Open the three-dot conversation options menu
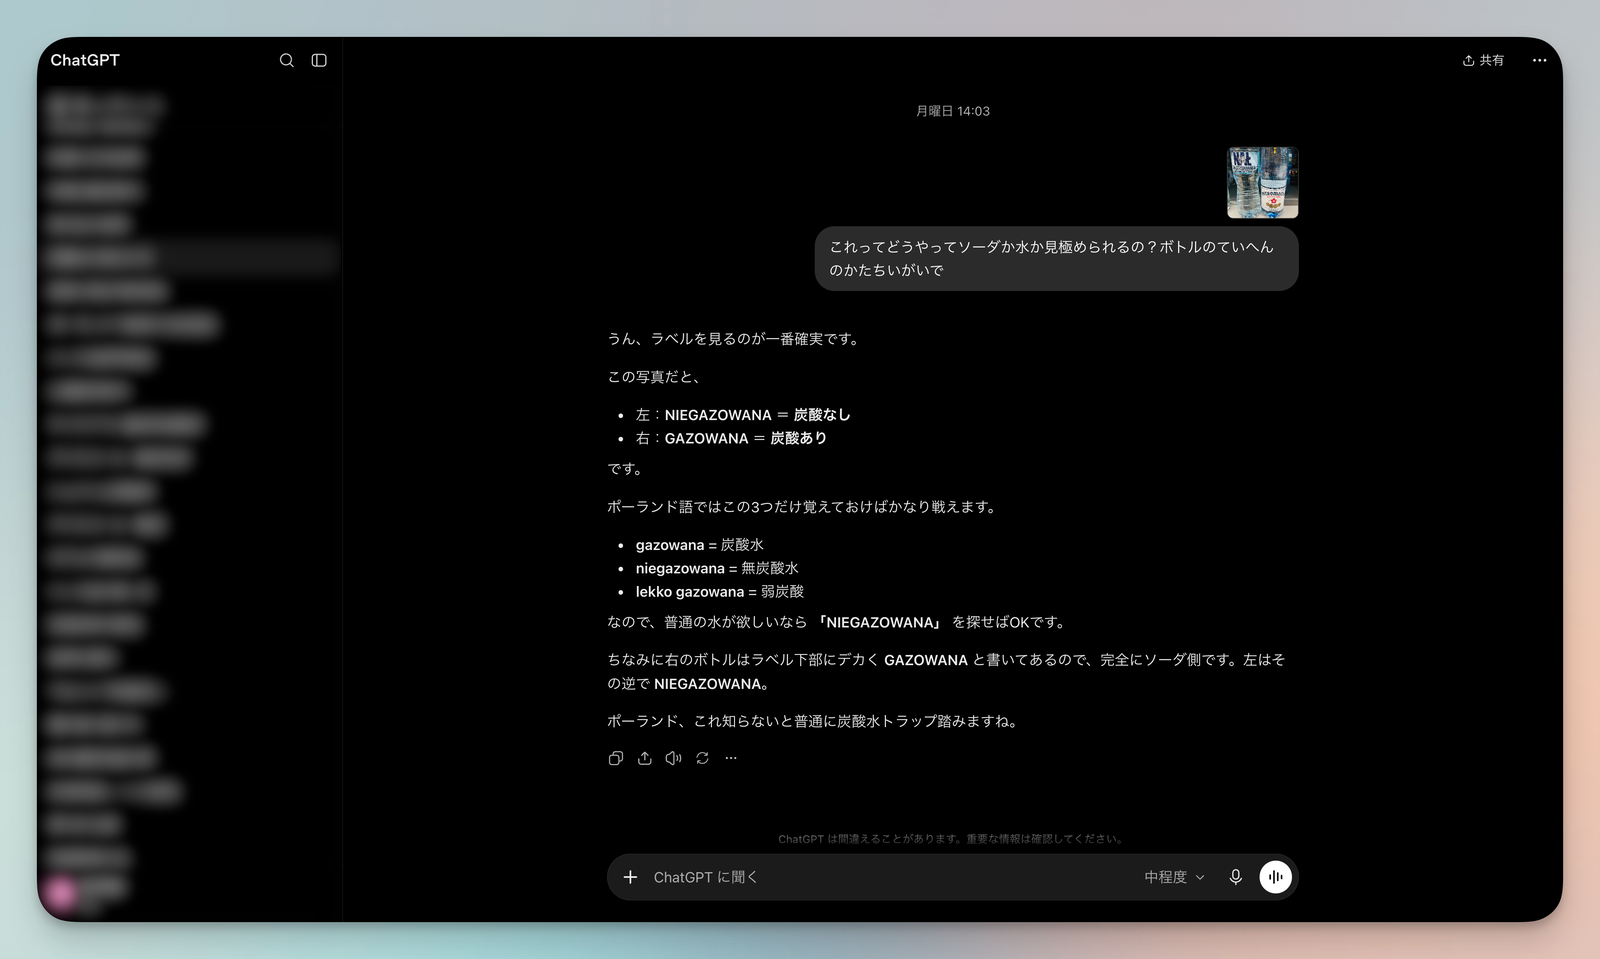1600x959 pixels. pos(1539,60)
